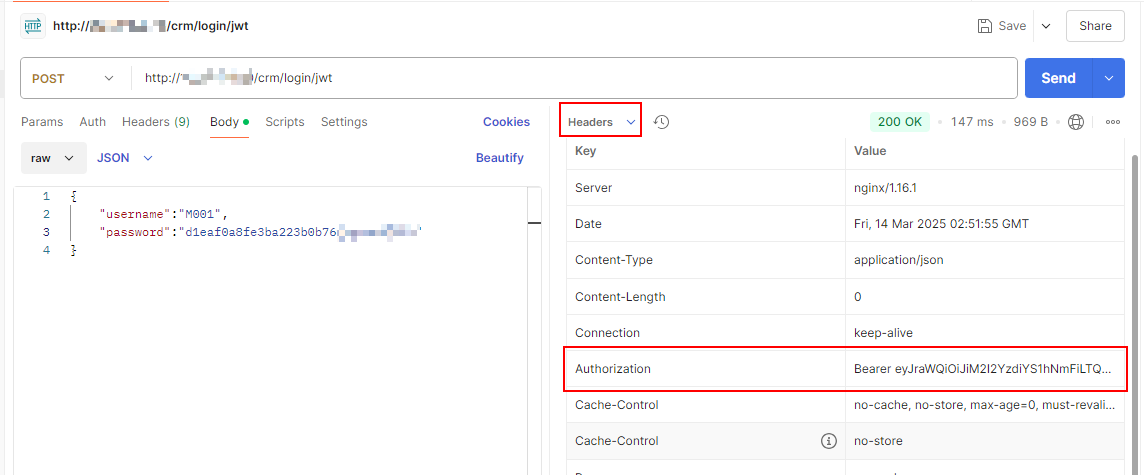
Task: Open the Headers (9) request tab
Action: tap(156, 122)
